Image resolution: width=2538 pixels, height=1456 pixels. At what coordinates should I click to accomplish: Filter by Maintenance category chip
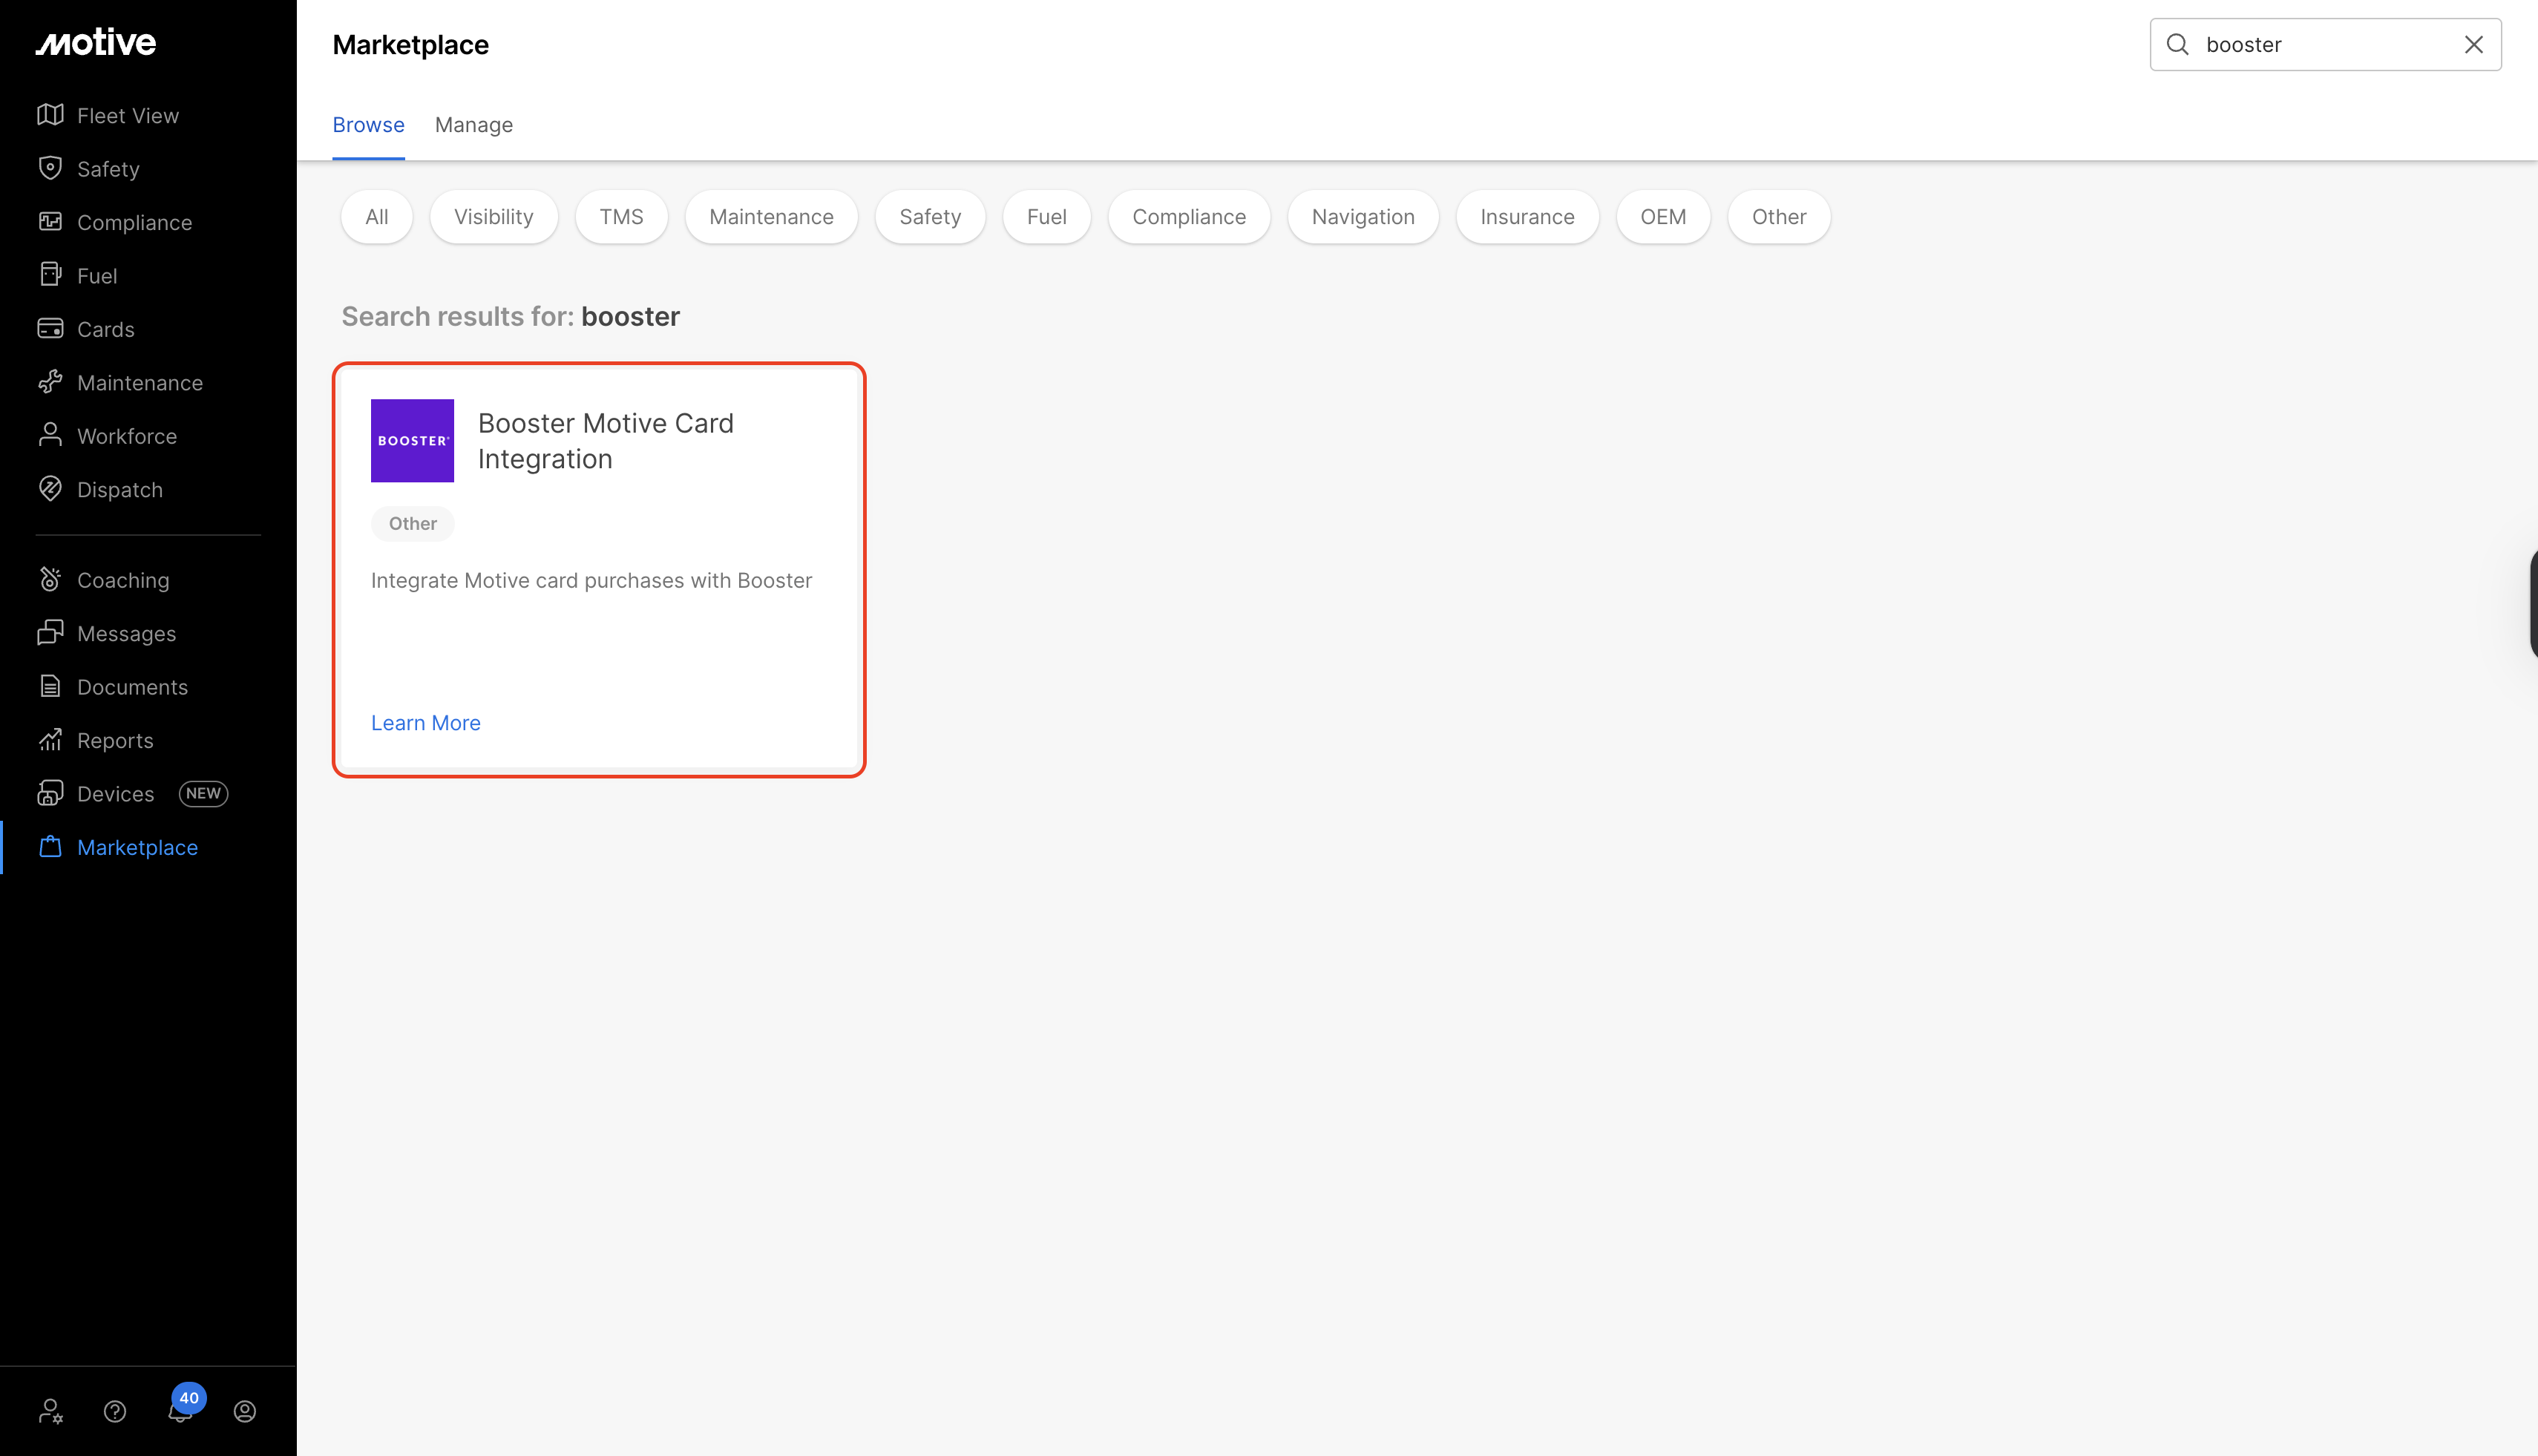click(x=771, y=217)
